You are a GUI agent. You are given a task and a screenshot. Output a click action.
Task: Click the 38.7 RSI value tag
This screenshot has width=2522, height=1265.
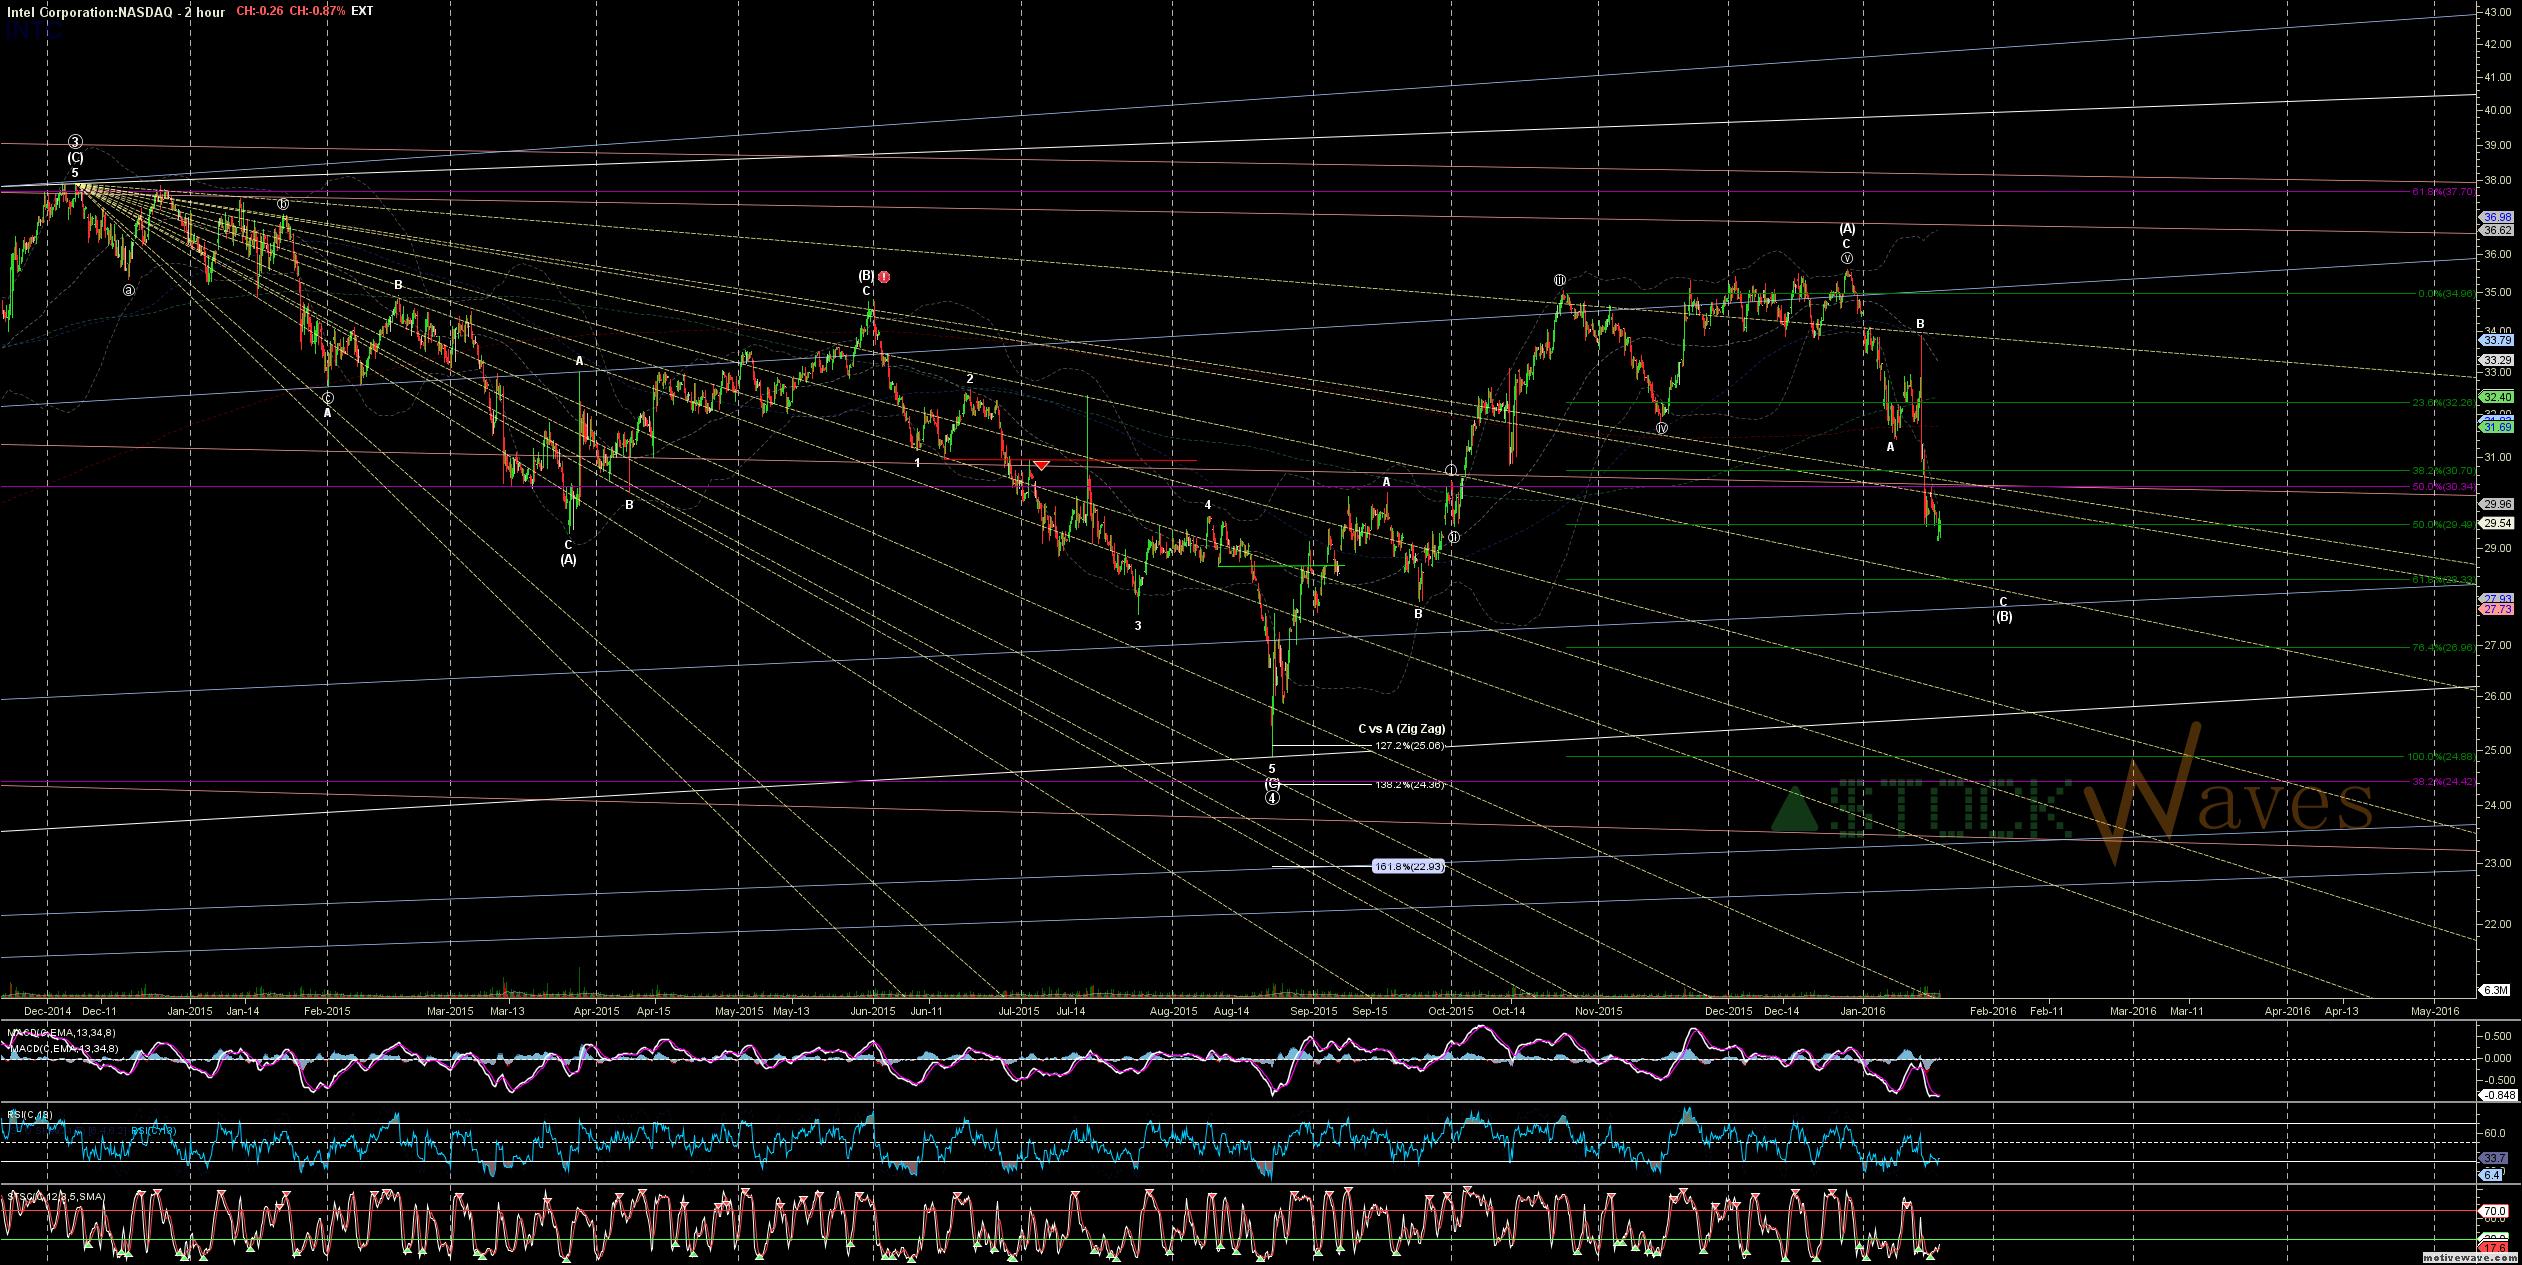coord(2495,1158)
